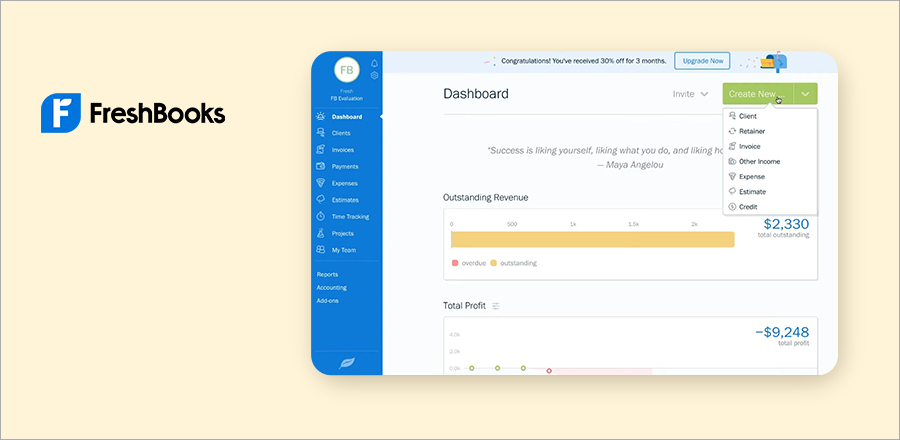The image size is (900, 440).
Task: Go to Projects in sidebar navigation
Action: pyautogui.click(x=343, y=233)
